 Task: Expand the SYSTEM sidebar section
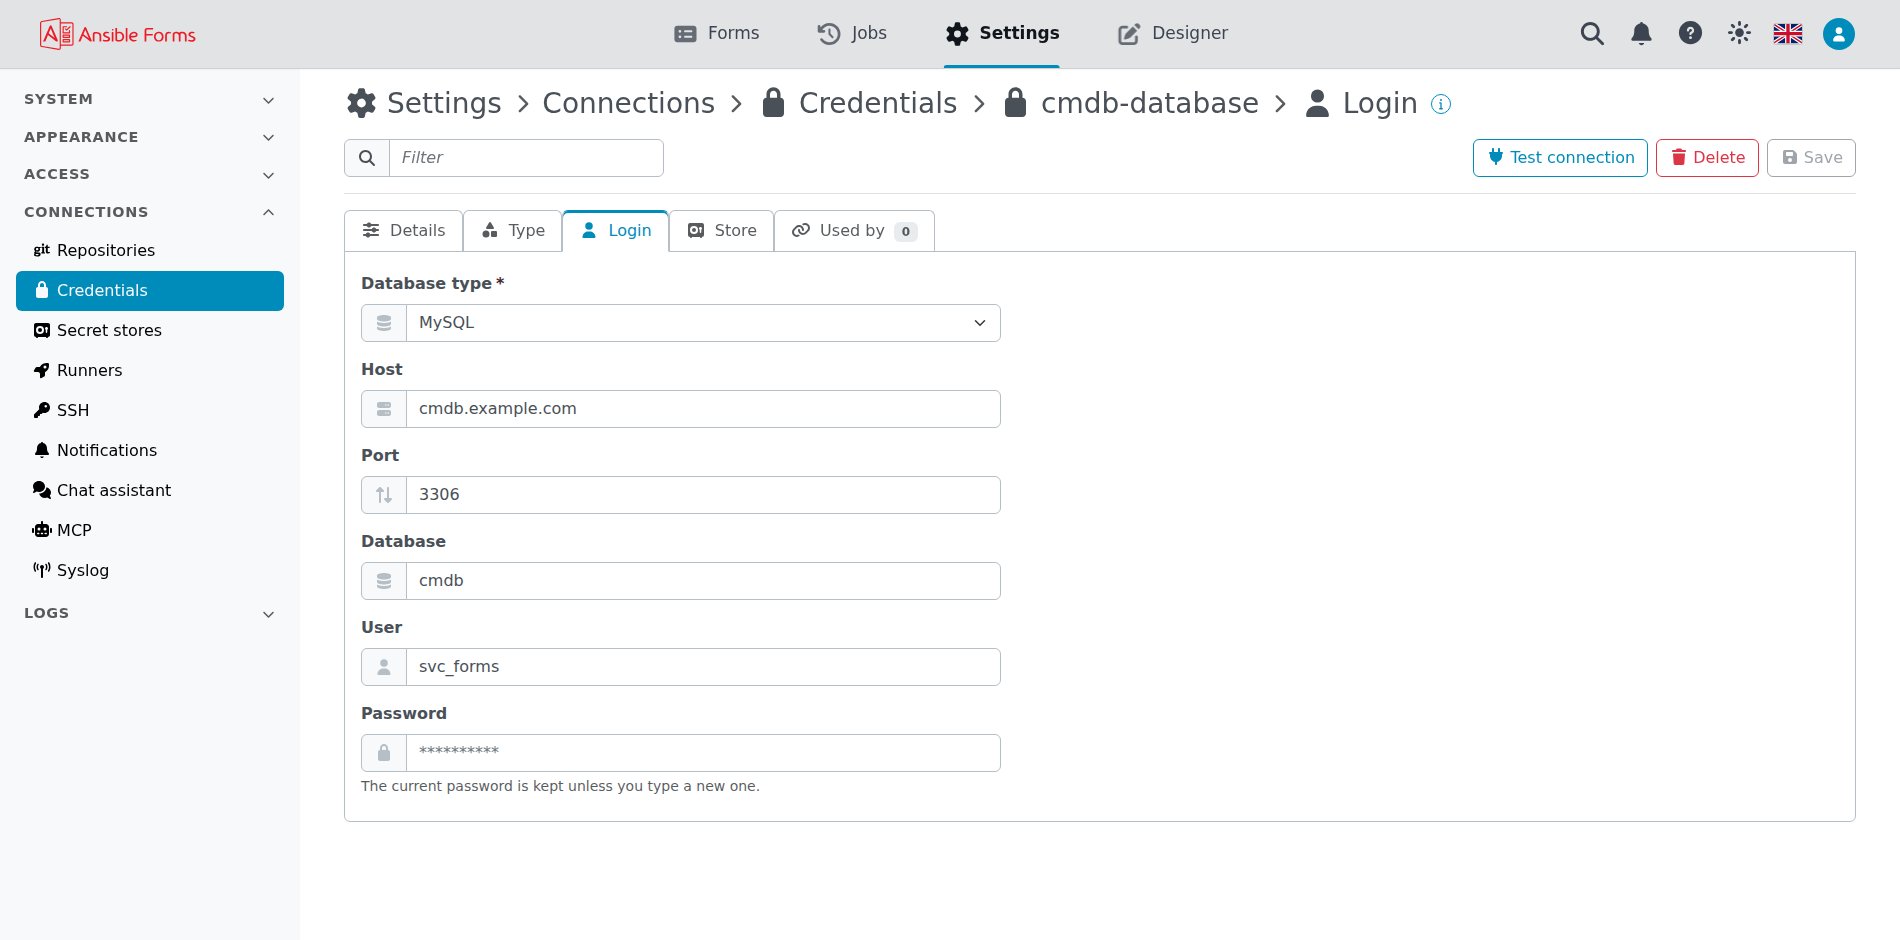(x=150, y=100)
